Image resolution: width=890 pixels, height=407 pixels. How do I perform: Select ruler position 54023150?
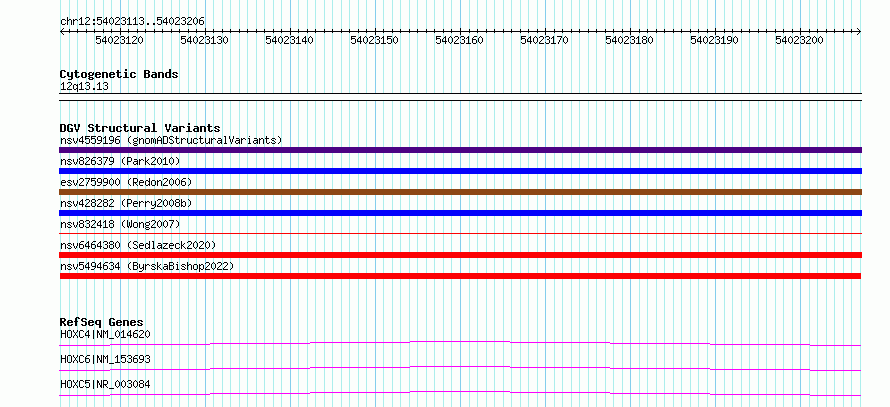[375, 40]
